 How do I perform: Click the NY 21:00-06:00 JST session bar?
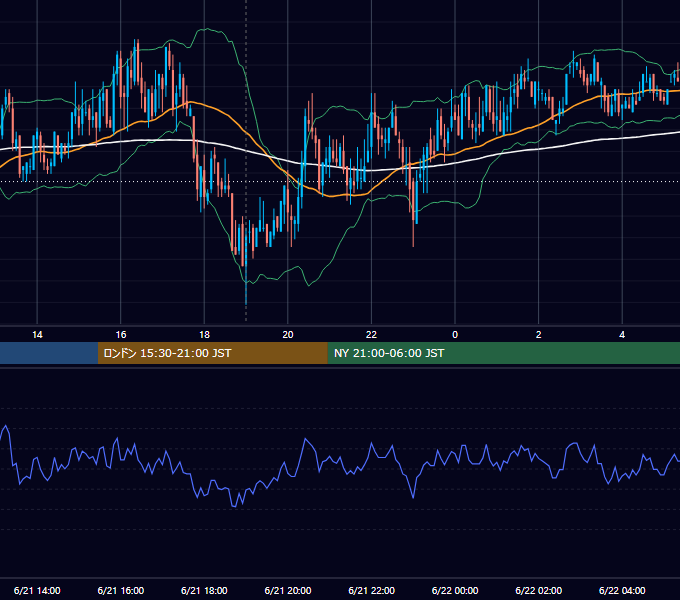[x=503, y=353]
